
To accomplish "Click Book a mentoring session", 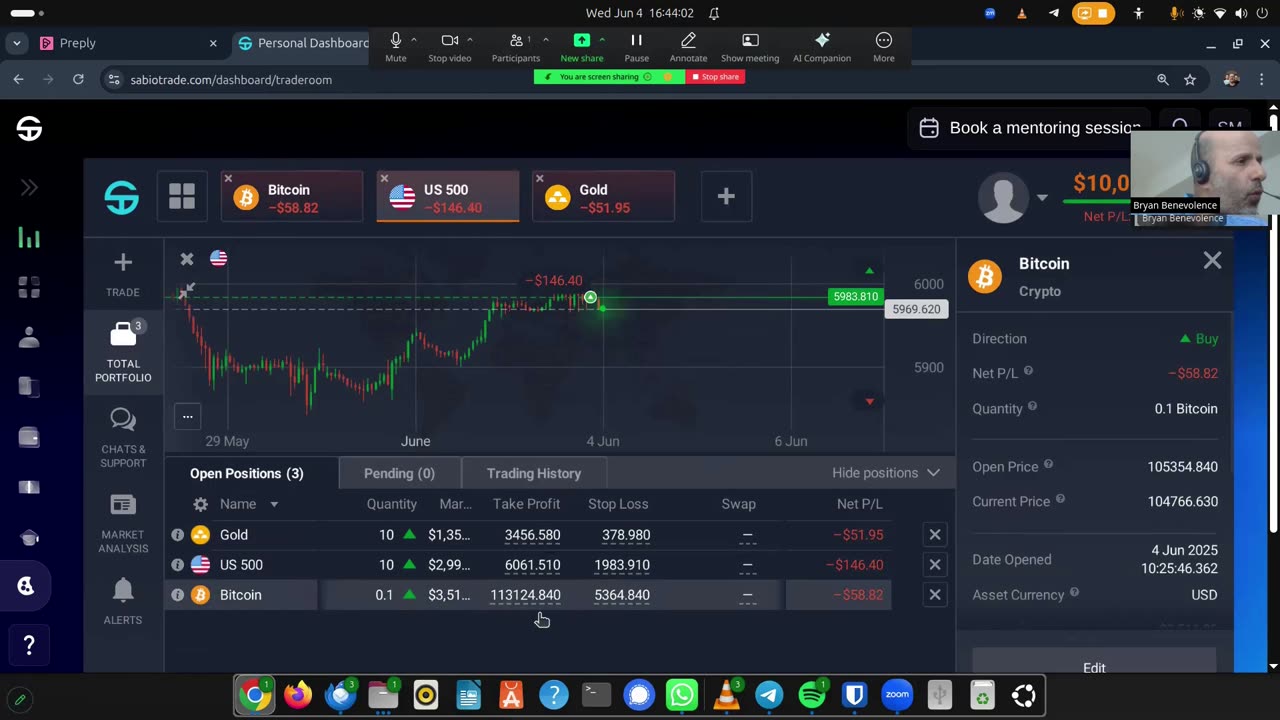I will (x=1030, y=128).
